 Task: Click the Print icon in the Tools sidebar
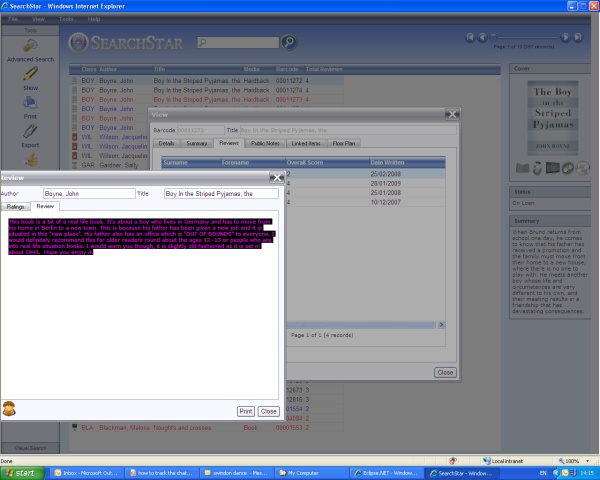[x=30, y=103]
